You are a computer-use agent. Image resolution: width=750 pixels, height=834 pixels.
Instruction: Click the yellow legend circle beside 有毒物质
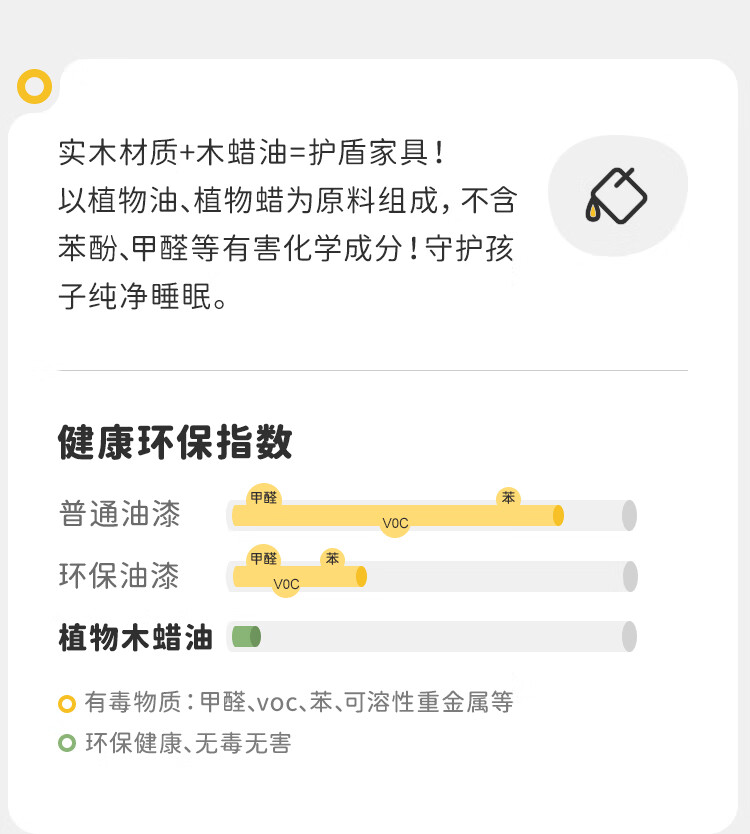point(67,703)
